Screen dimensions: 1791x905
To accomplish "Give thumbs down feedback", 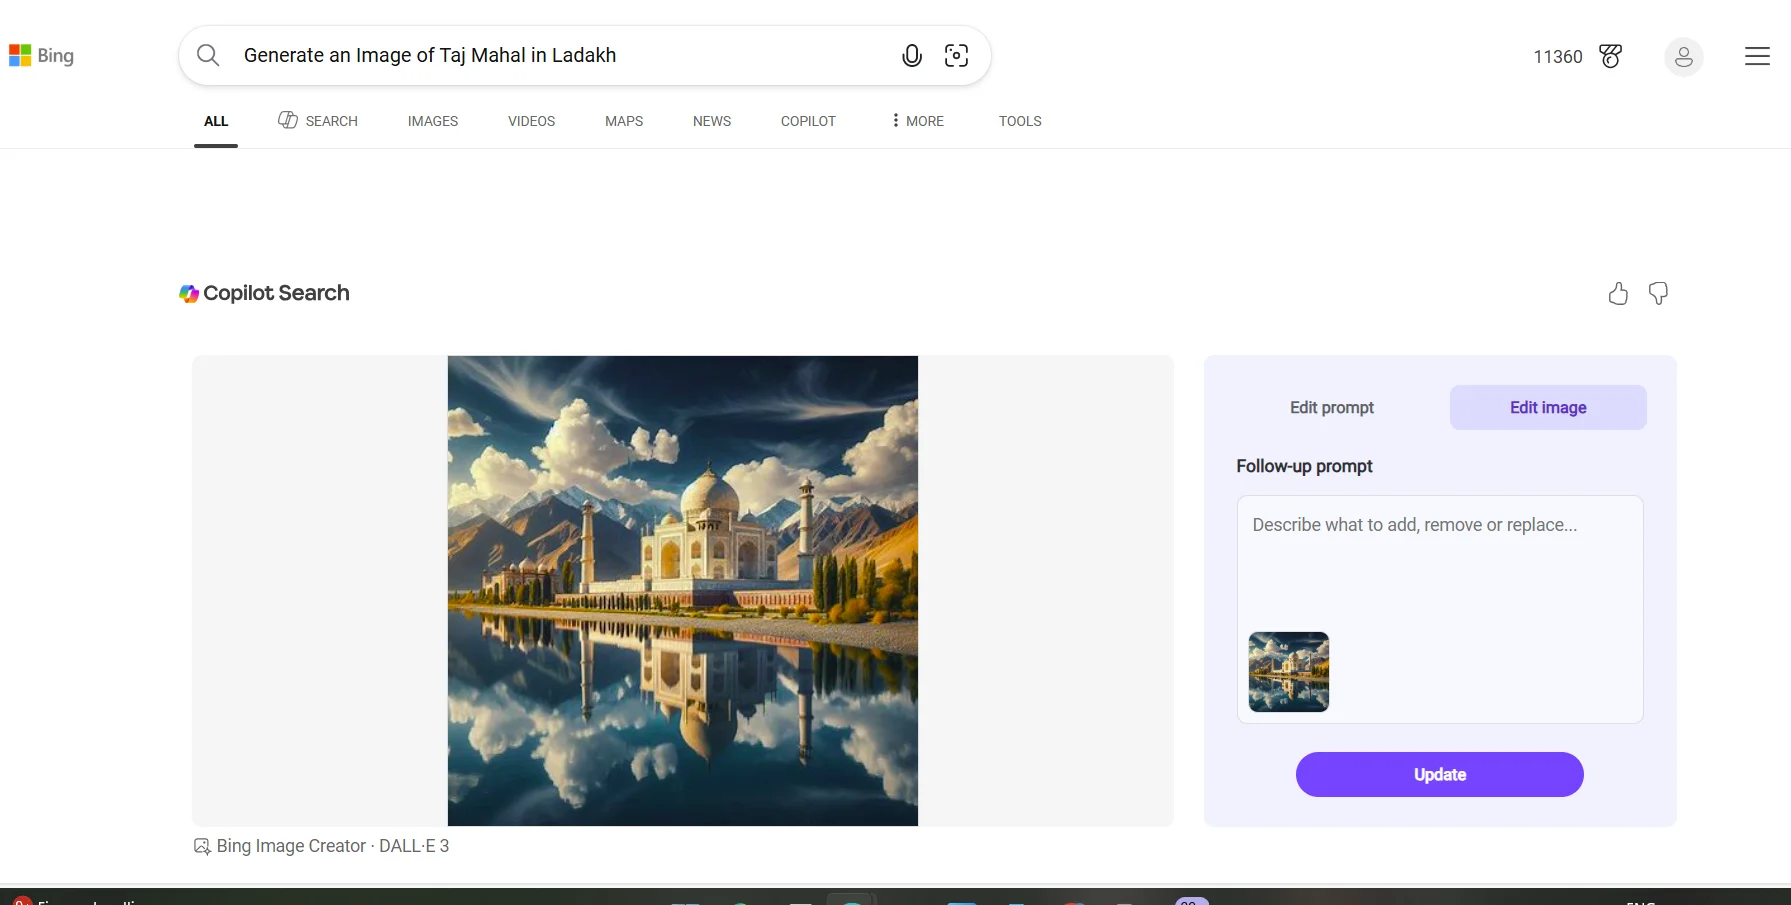I will click(1658, 293).
